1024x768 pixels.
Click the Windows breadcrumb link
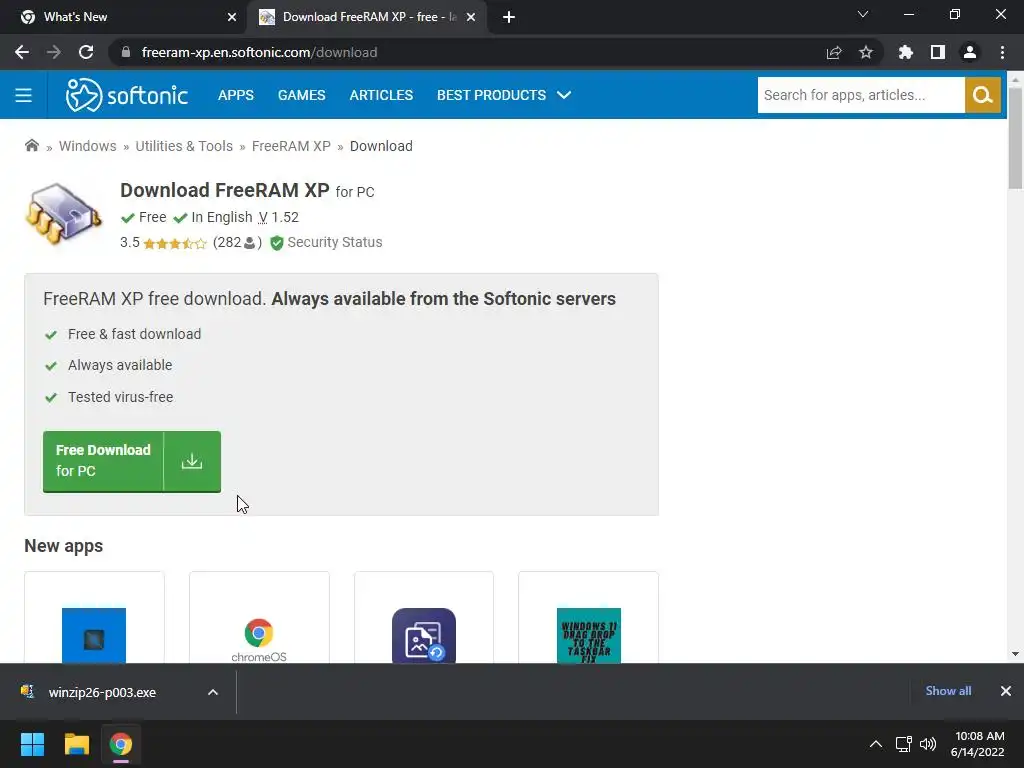pyautogui.click(x=88, y=146)
